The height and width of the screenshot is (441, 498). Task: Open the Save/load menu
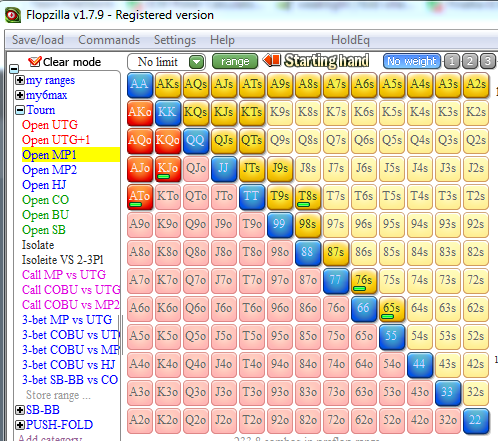(x=38, y=40)
